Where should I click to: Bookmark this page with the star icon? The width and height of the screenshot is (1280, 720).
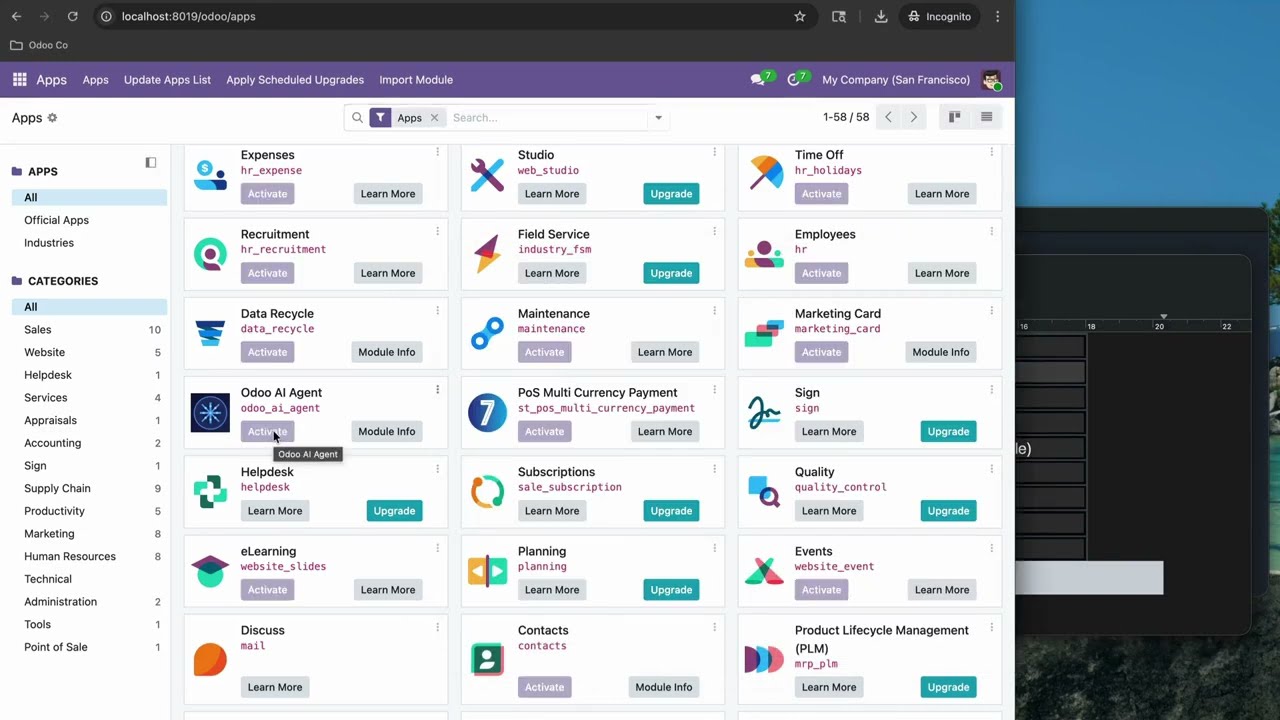click(800, 16)
